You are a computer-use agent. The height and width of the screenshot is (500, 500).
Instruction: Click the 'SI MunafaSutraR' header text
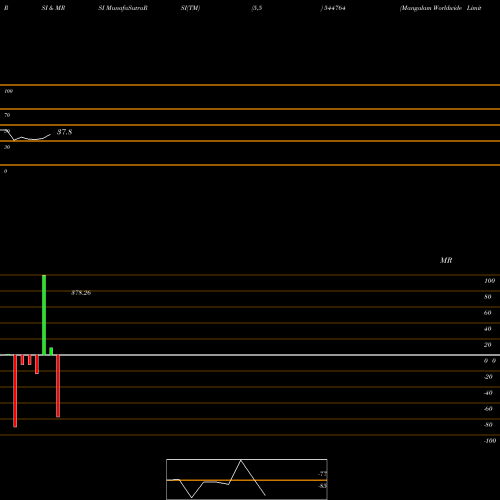point(123,8)
